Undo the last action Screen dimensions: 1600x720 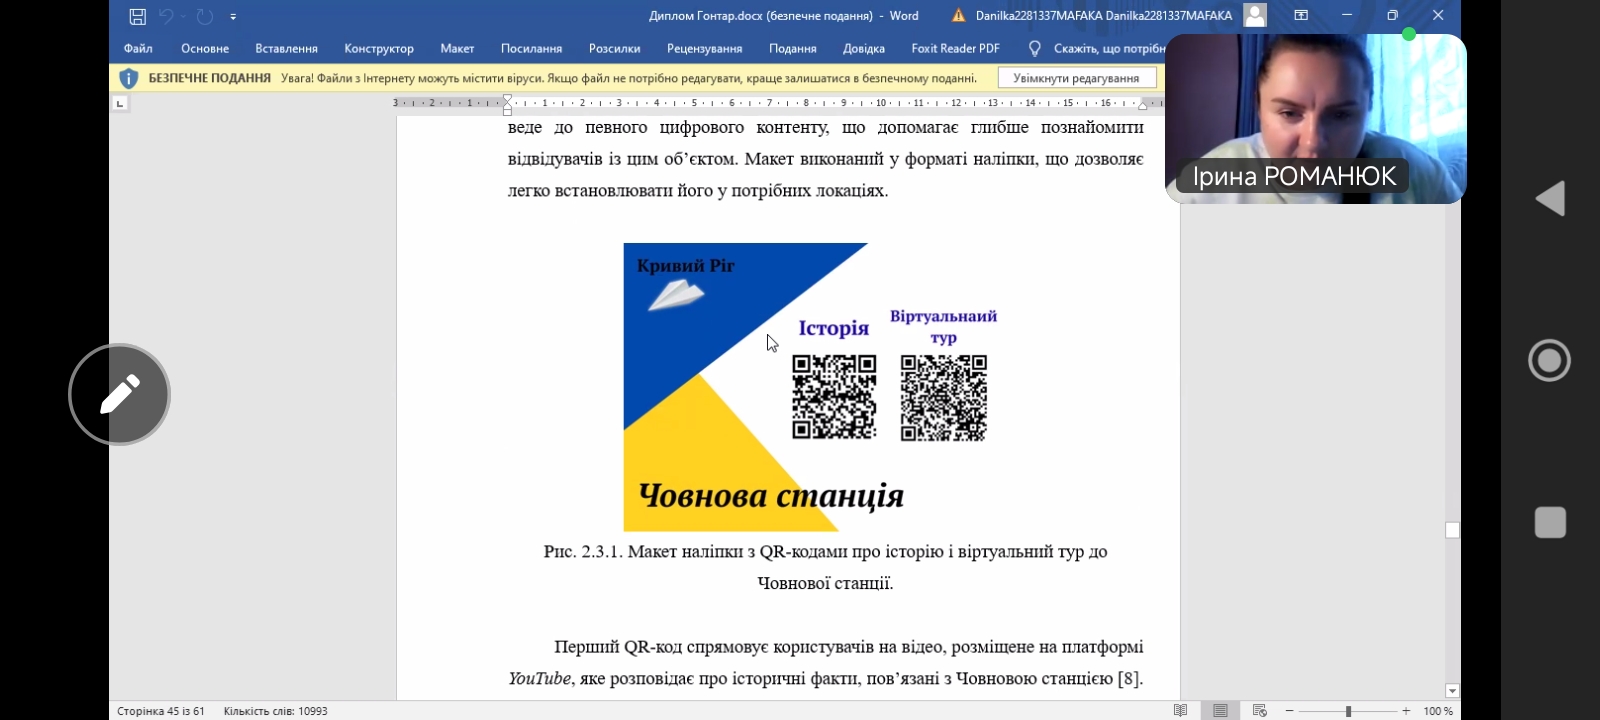pyautogui.click(x=166, y=16)
